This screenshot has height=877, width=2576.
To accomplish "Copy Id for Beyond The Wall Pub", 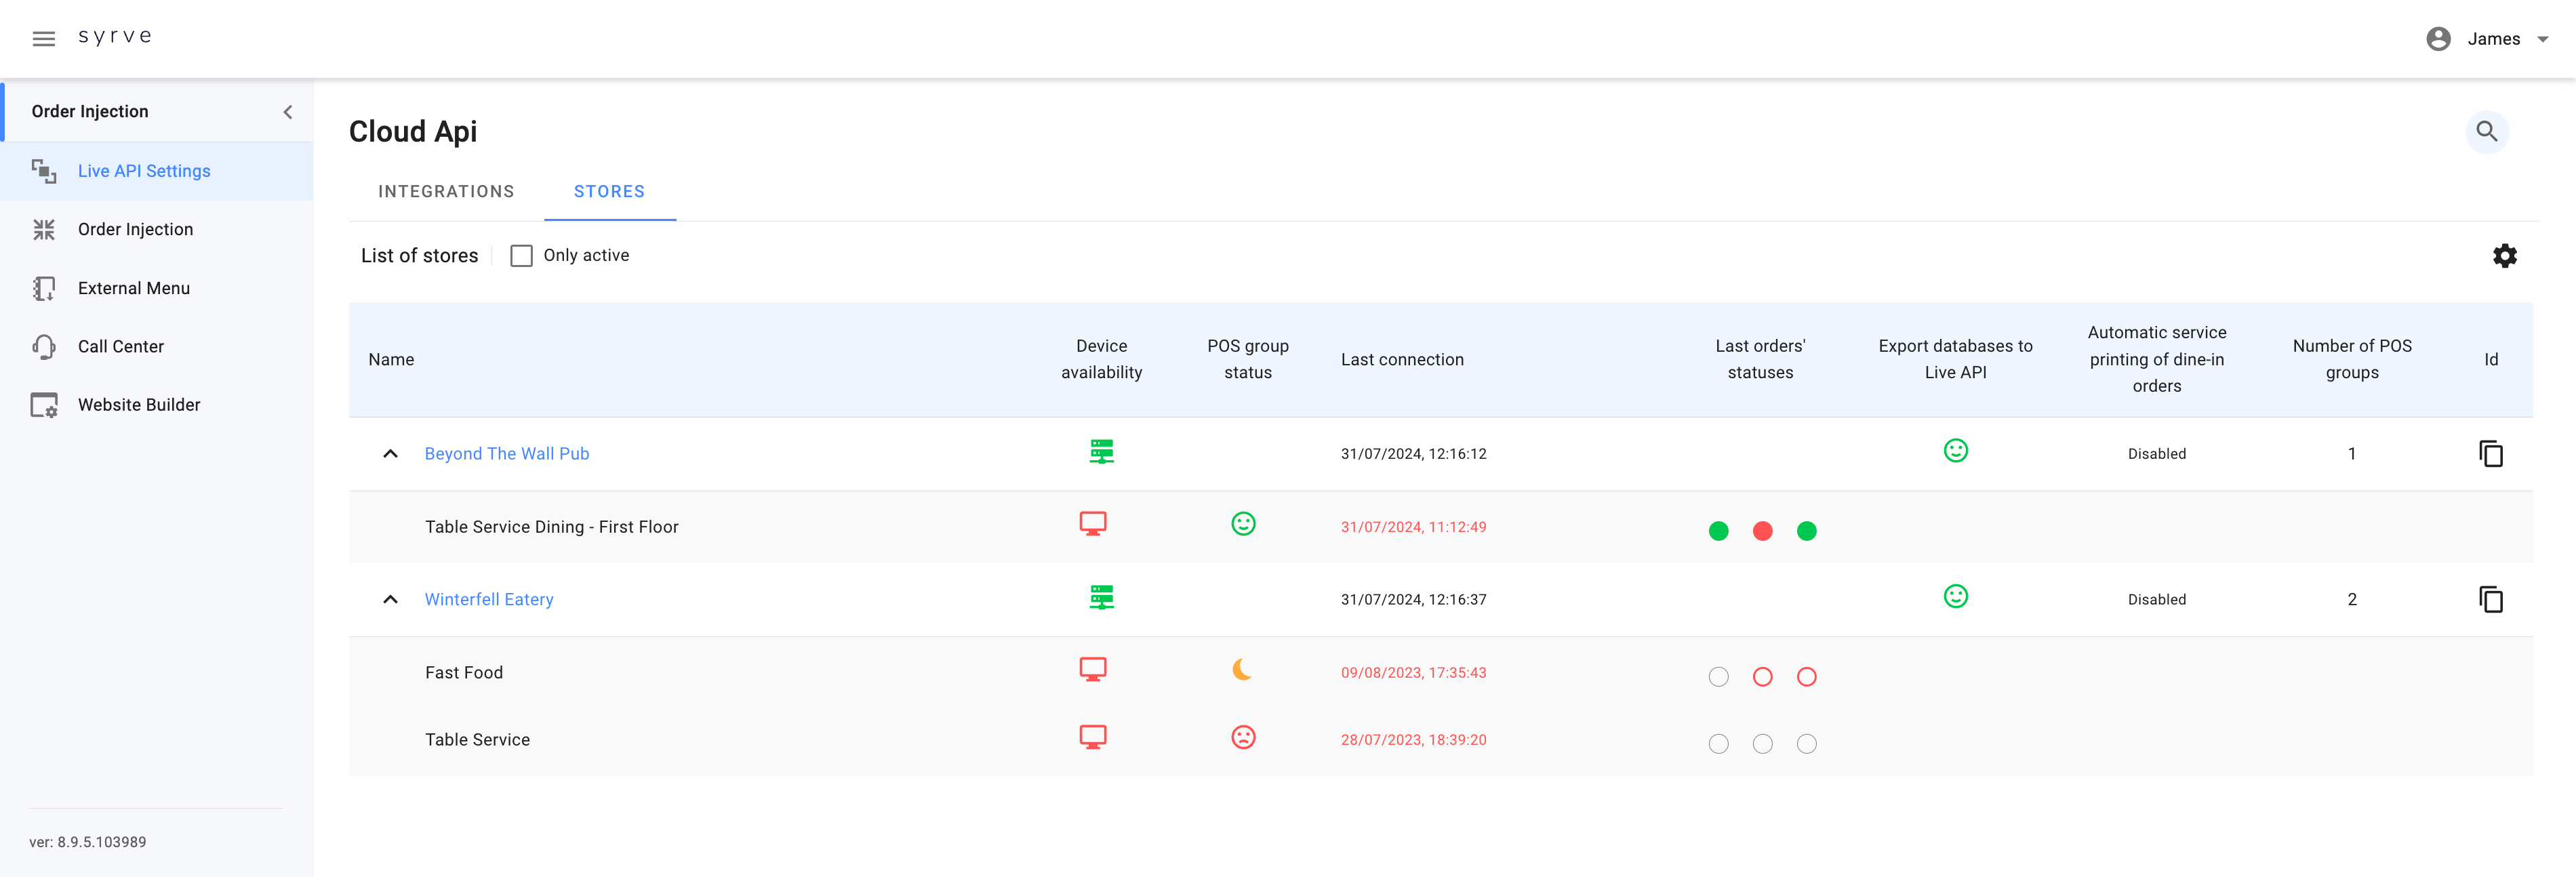I will coord(2490,454).
